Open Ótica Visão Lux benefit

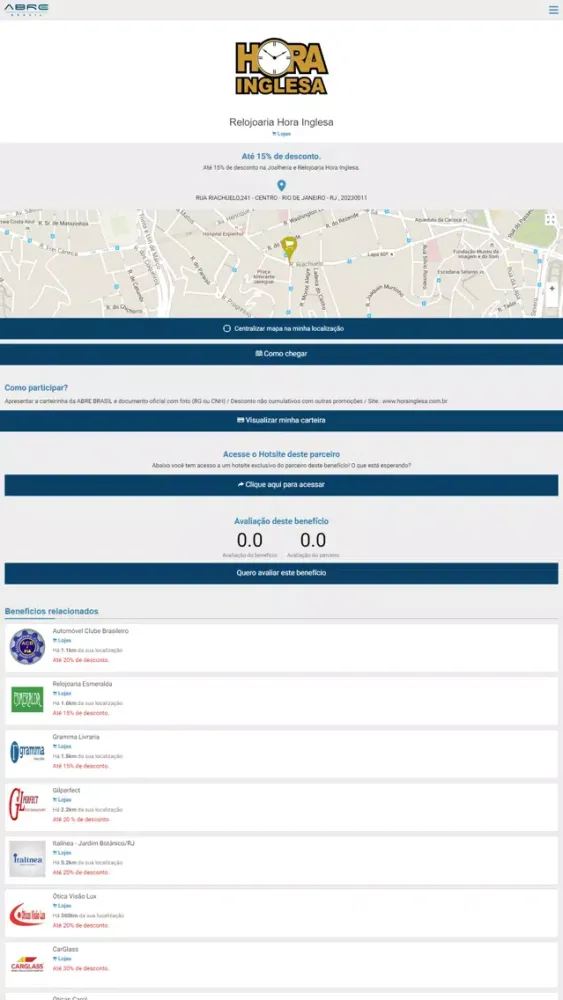[x=281, y=913]
